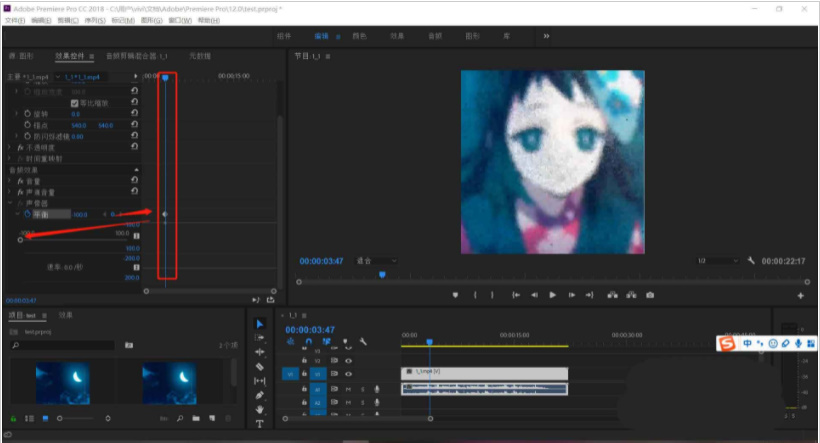Hide the V1 track with eye icon

pos(349,374)
